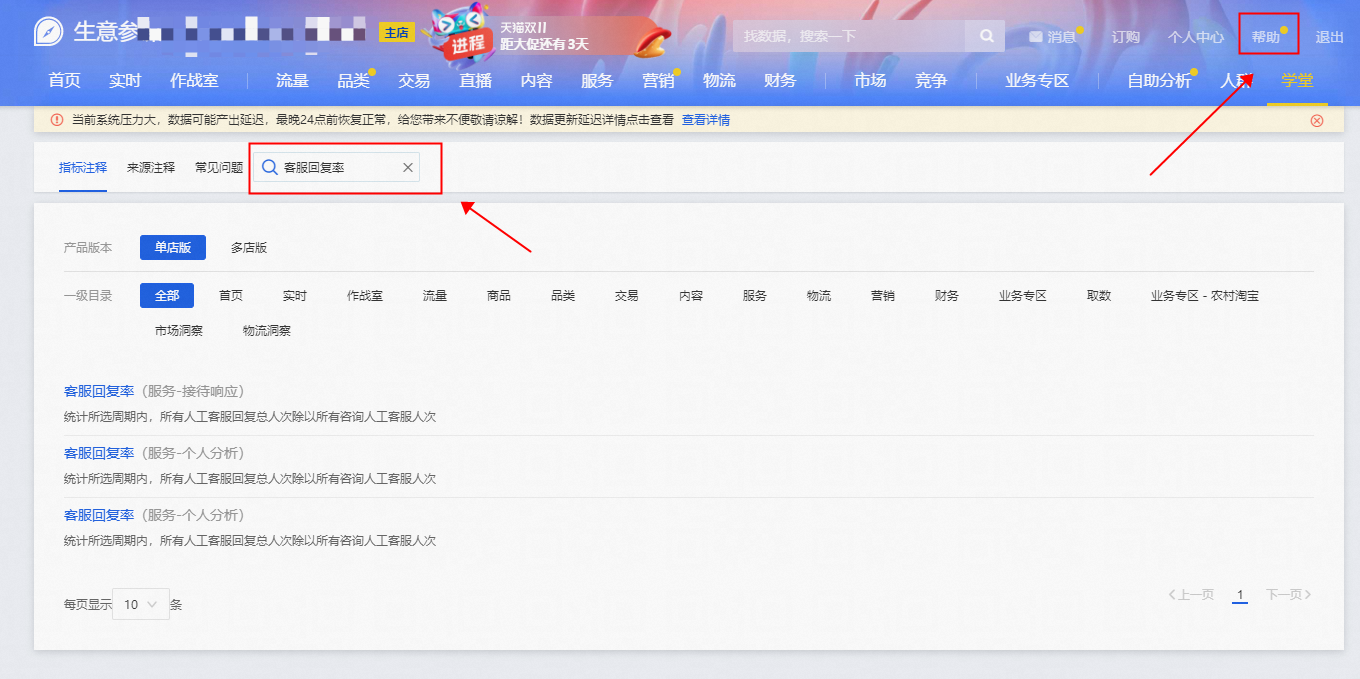Select the 多店版 product version
Screen dimensions: 1360x679
249,248
